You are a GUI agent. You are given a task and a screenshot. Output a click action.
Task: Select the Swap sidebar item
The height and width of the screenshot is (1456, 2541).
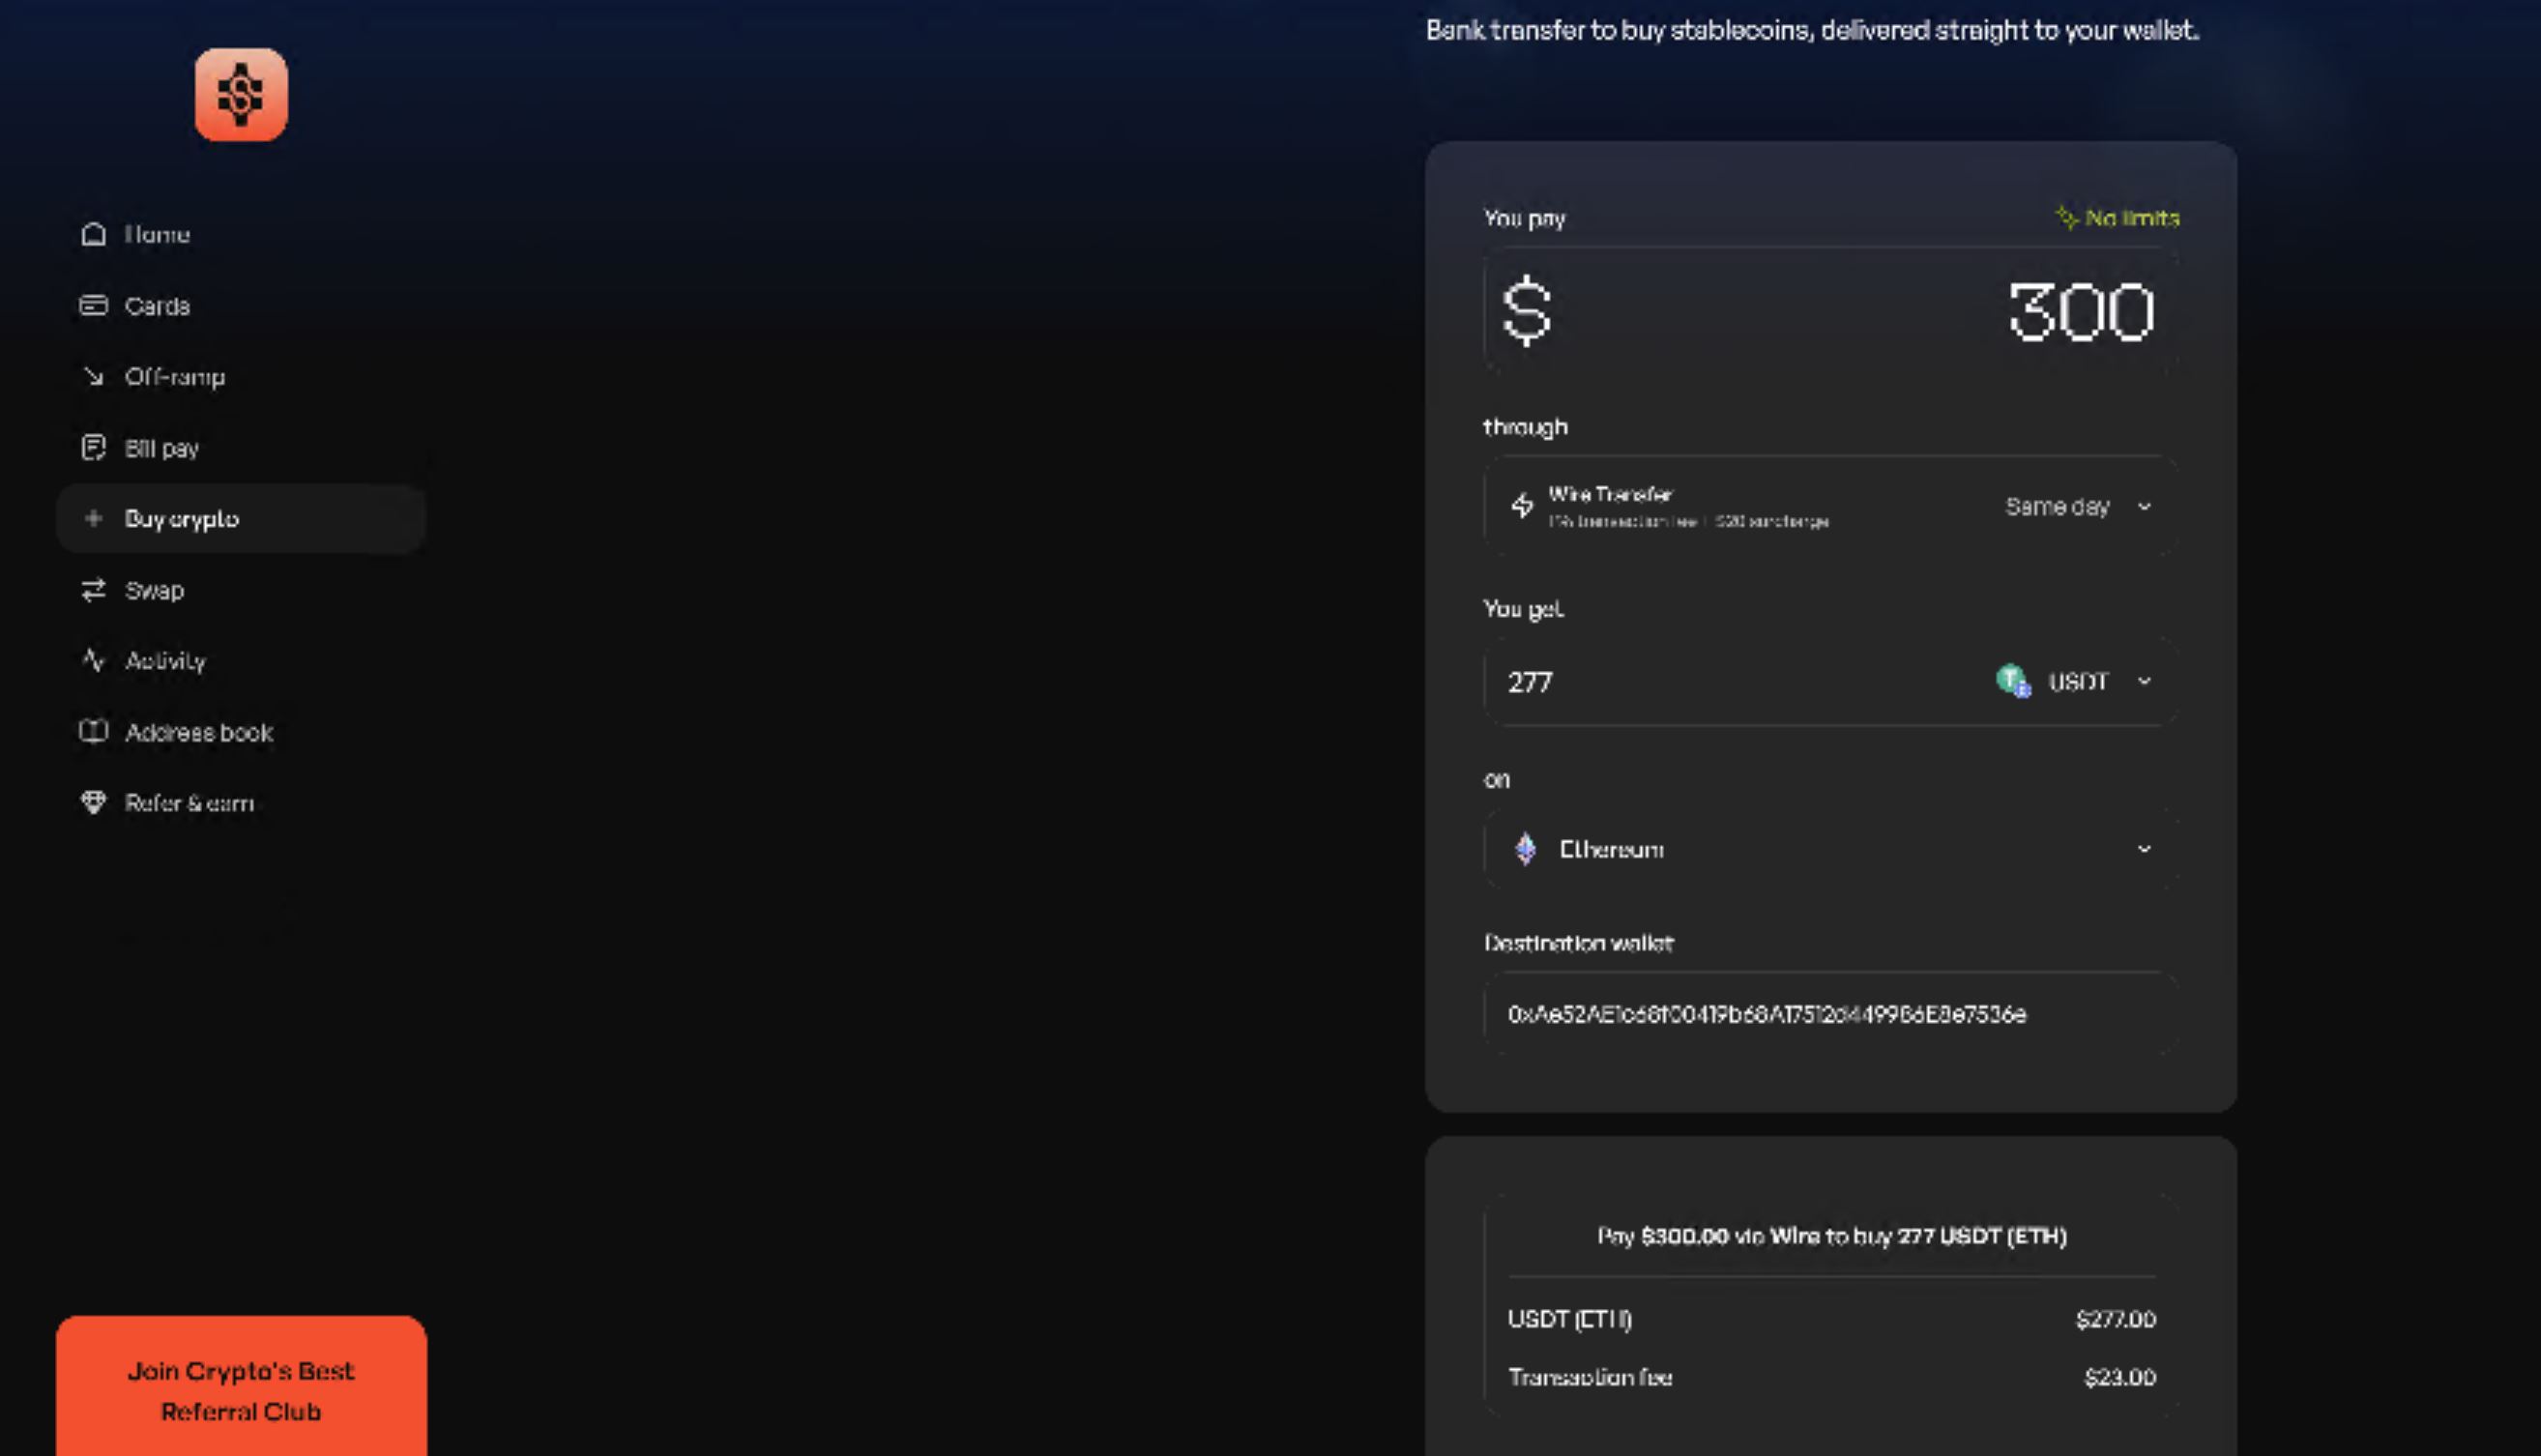[x=154, y=590]
